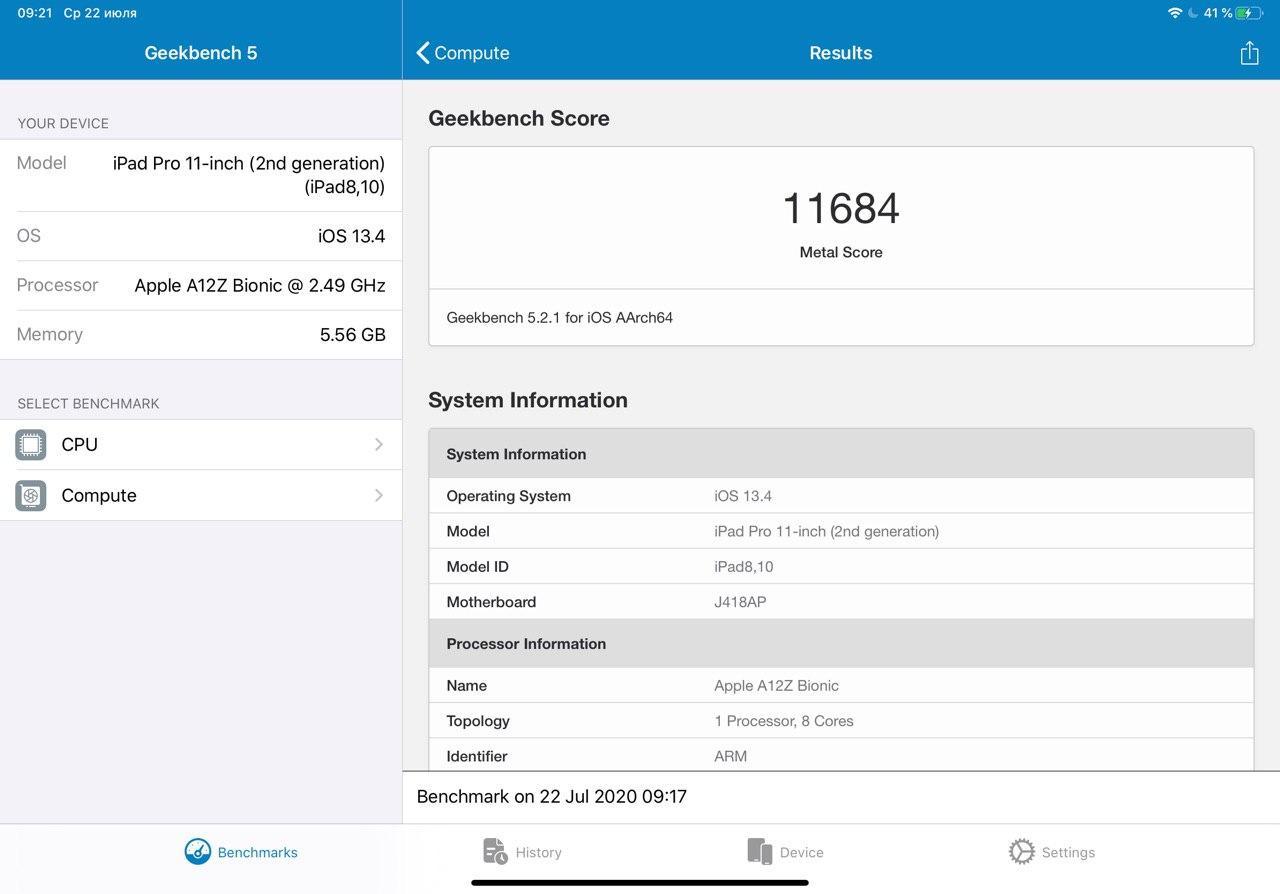The width and height of the screenshot is (1280, 894).
Task: Select the Identifier value ARM
Action: [x=731, y=756]
